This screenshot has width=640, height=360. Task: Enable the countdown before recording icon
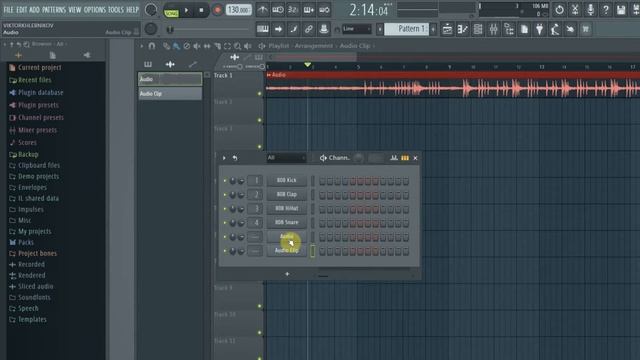click(x=293, y=9)
